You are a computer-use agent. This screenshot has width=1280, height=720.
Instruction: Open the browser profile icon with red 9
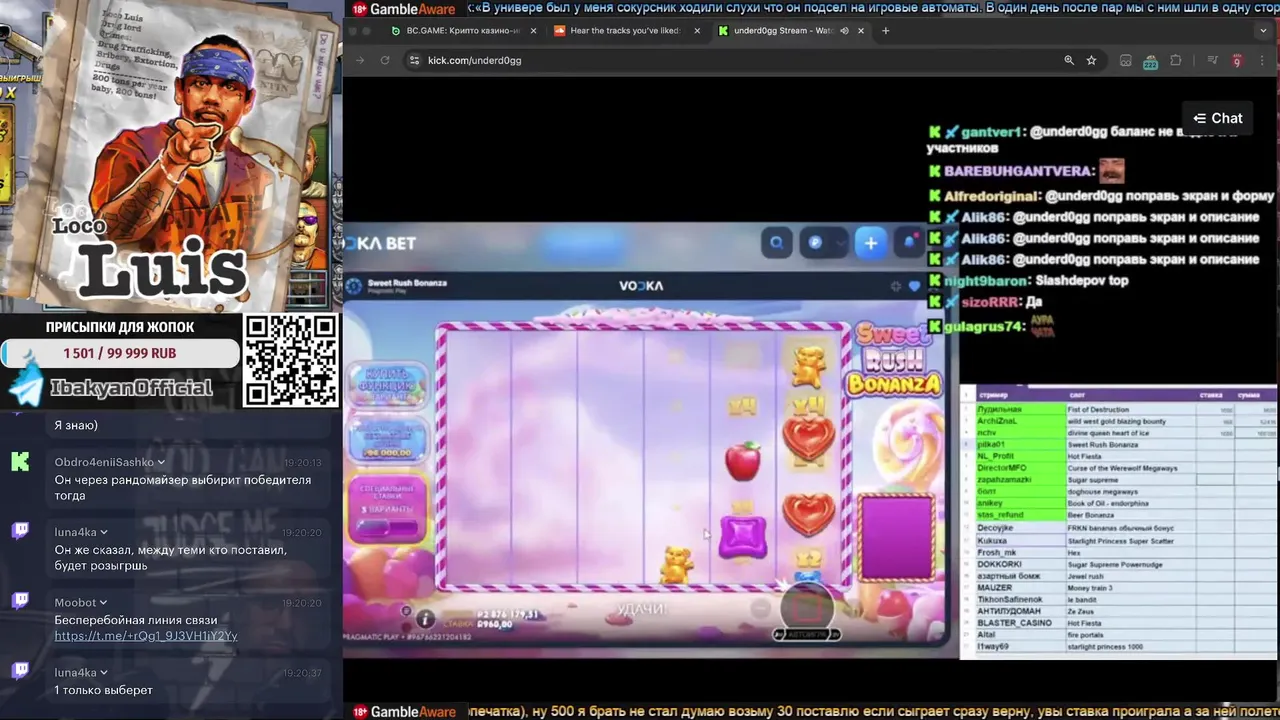[1237, 60]
